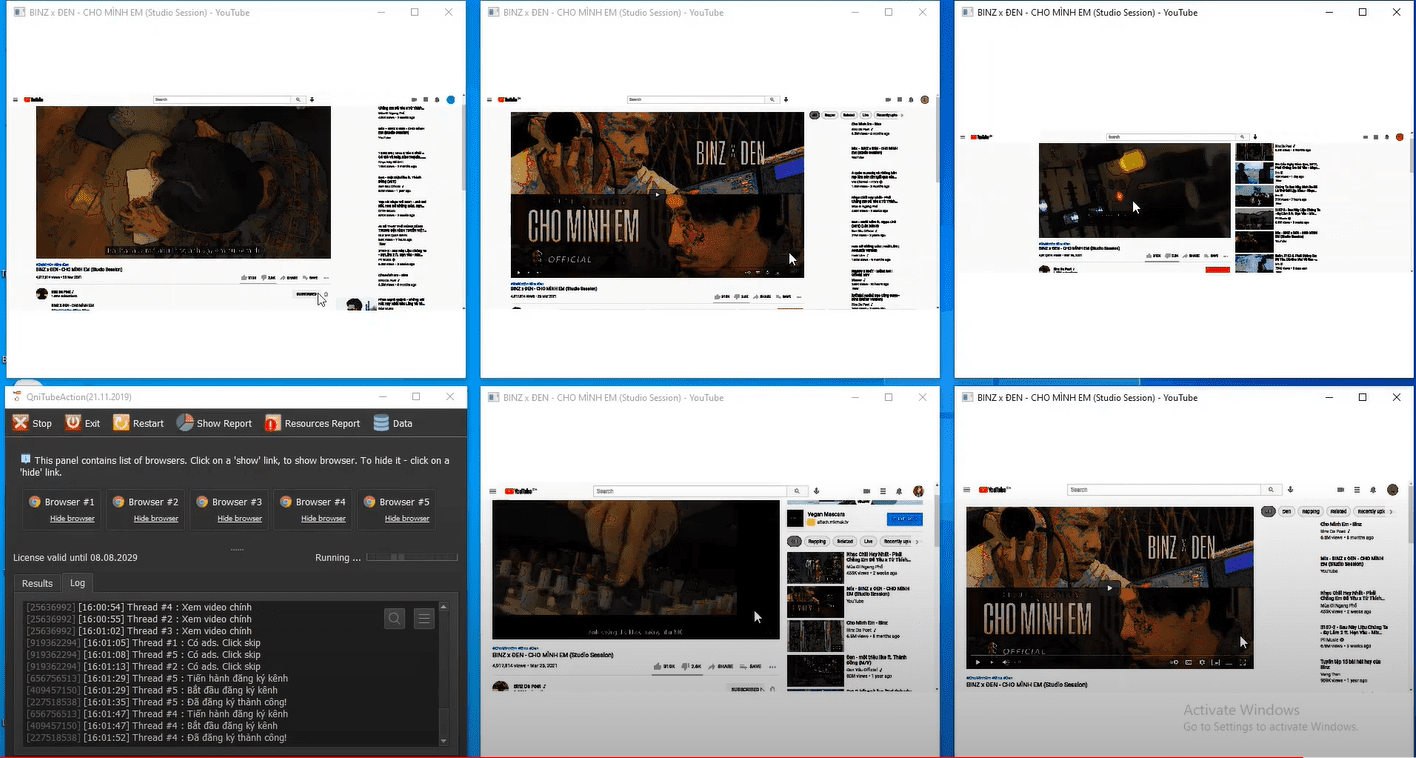This screenshot has height=758, width=1416.
Task: Open Show Report pie chart icon
Action: click(185, 423)
